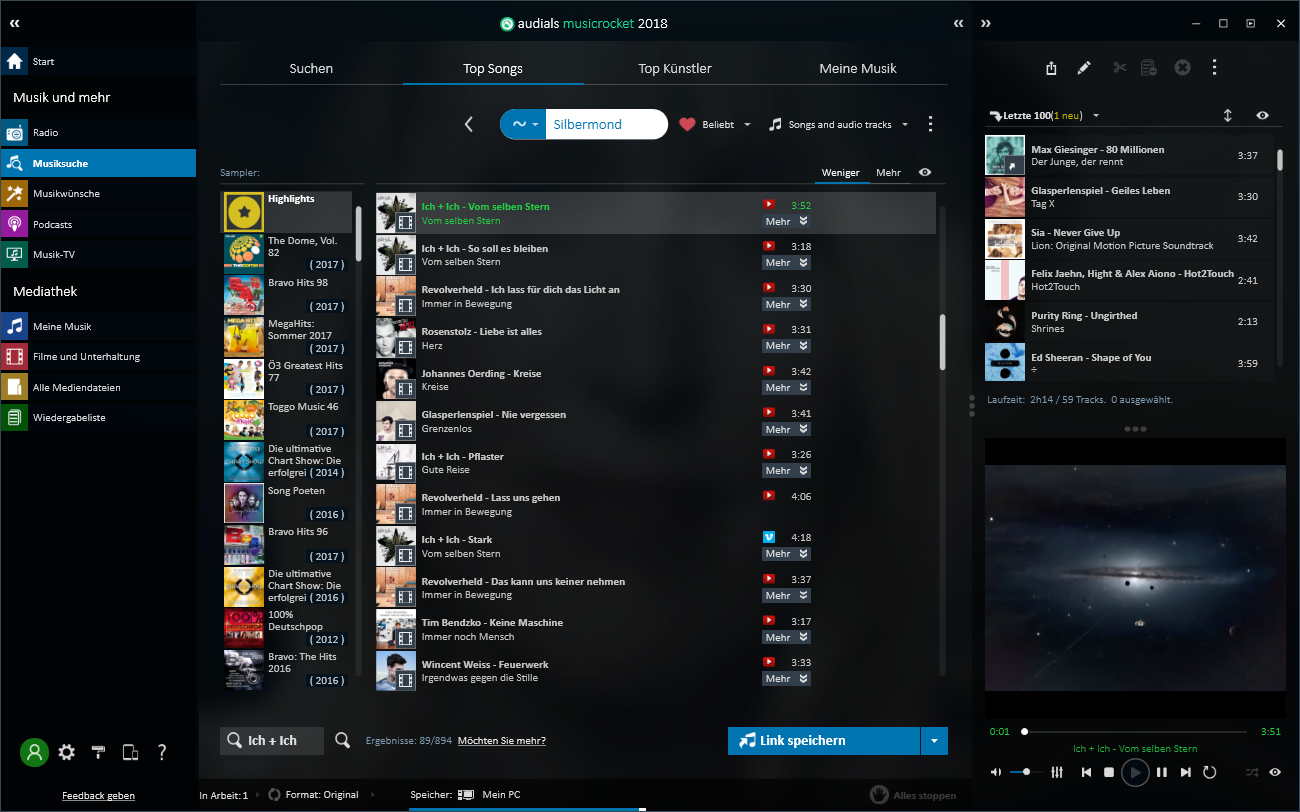
Task: Click the YouTube icon for Rosenstolz - Liebe ist alles
Action: pyautogui.click(x=768, y=328)
